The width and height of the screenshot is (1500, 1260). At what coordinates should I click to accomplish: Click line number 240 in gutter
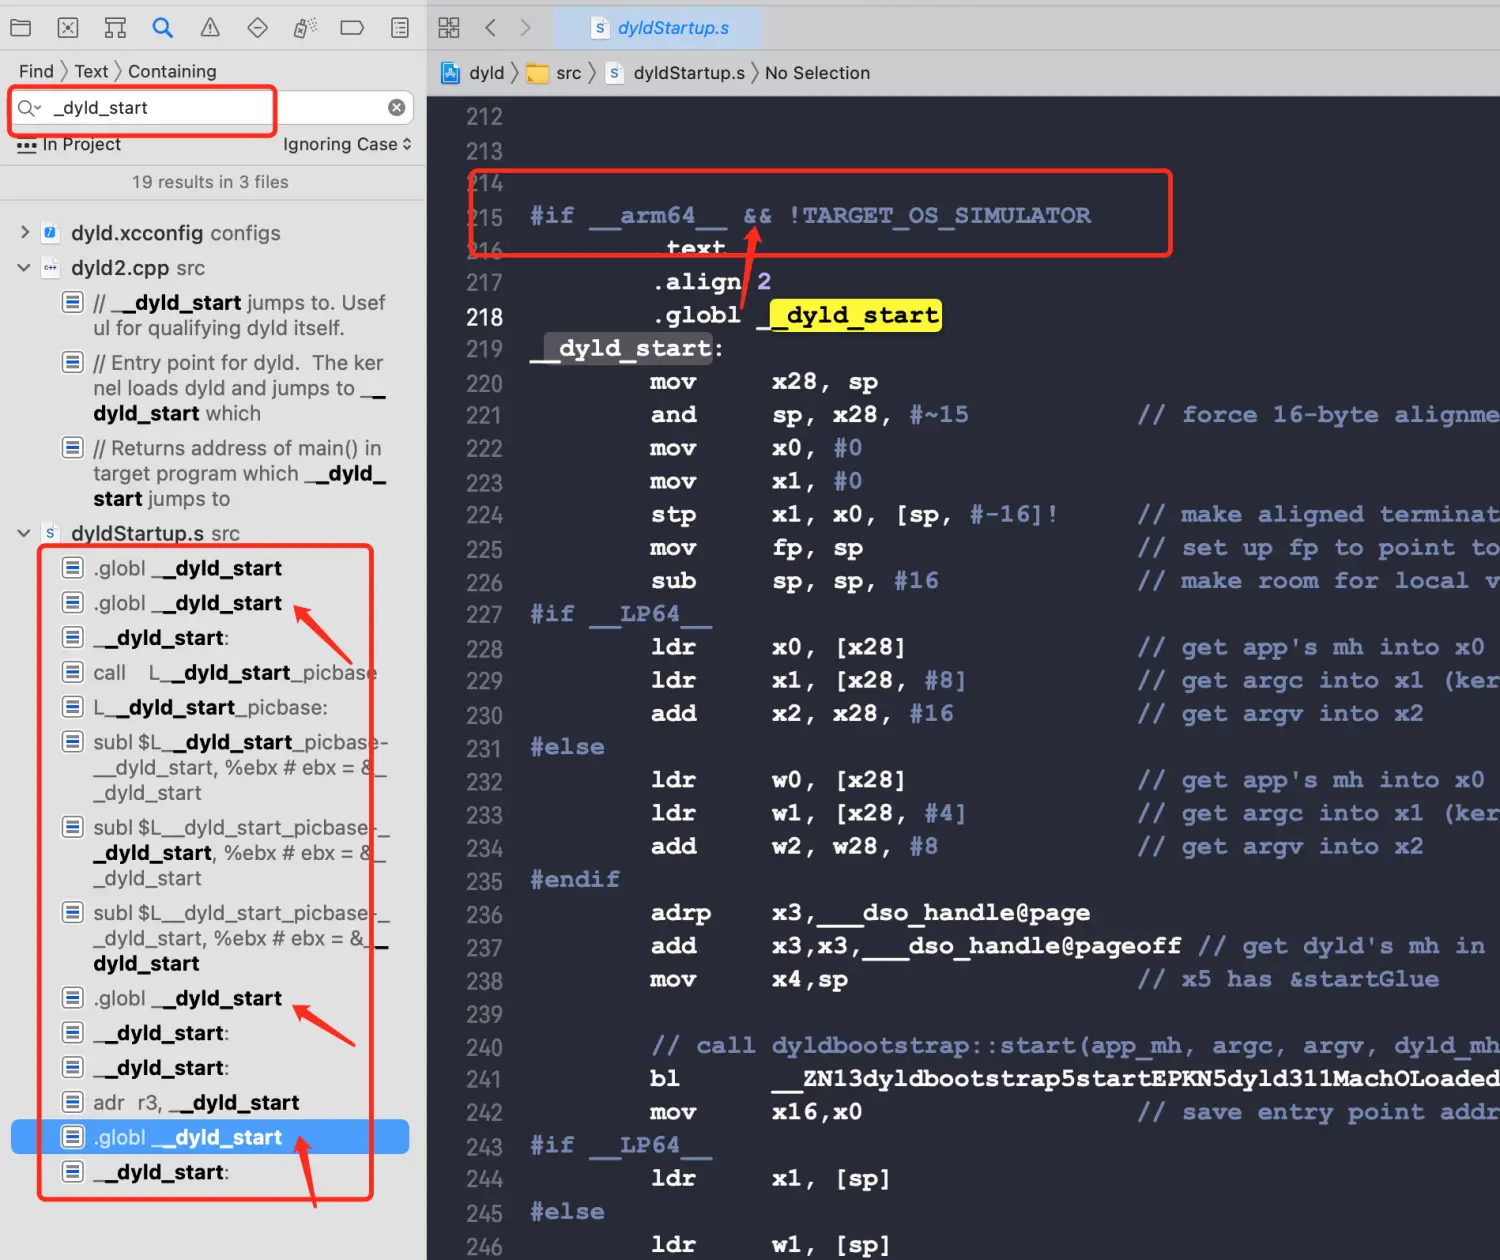pos(484,1047)
